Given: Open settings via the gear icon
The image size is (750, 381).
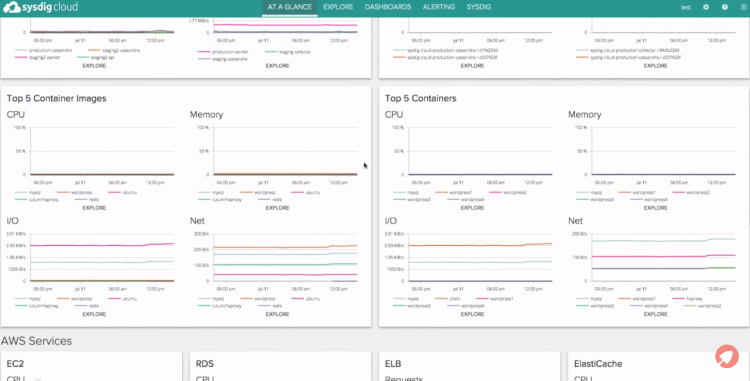Looking at the screenshot, I should point(706,7).
